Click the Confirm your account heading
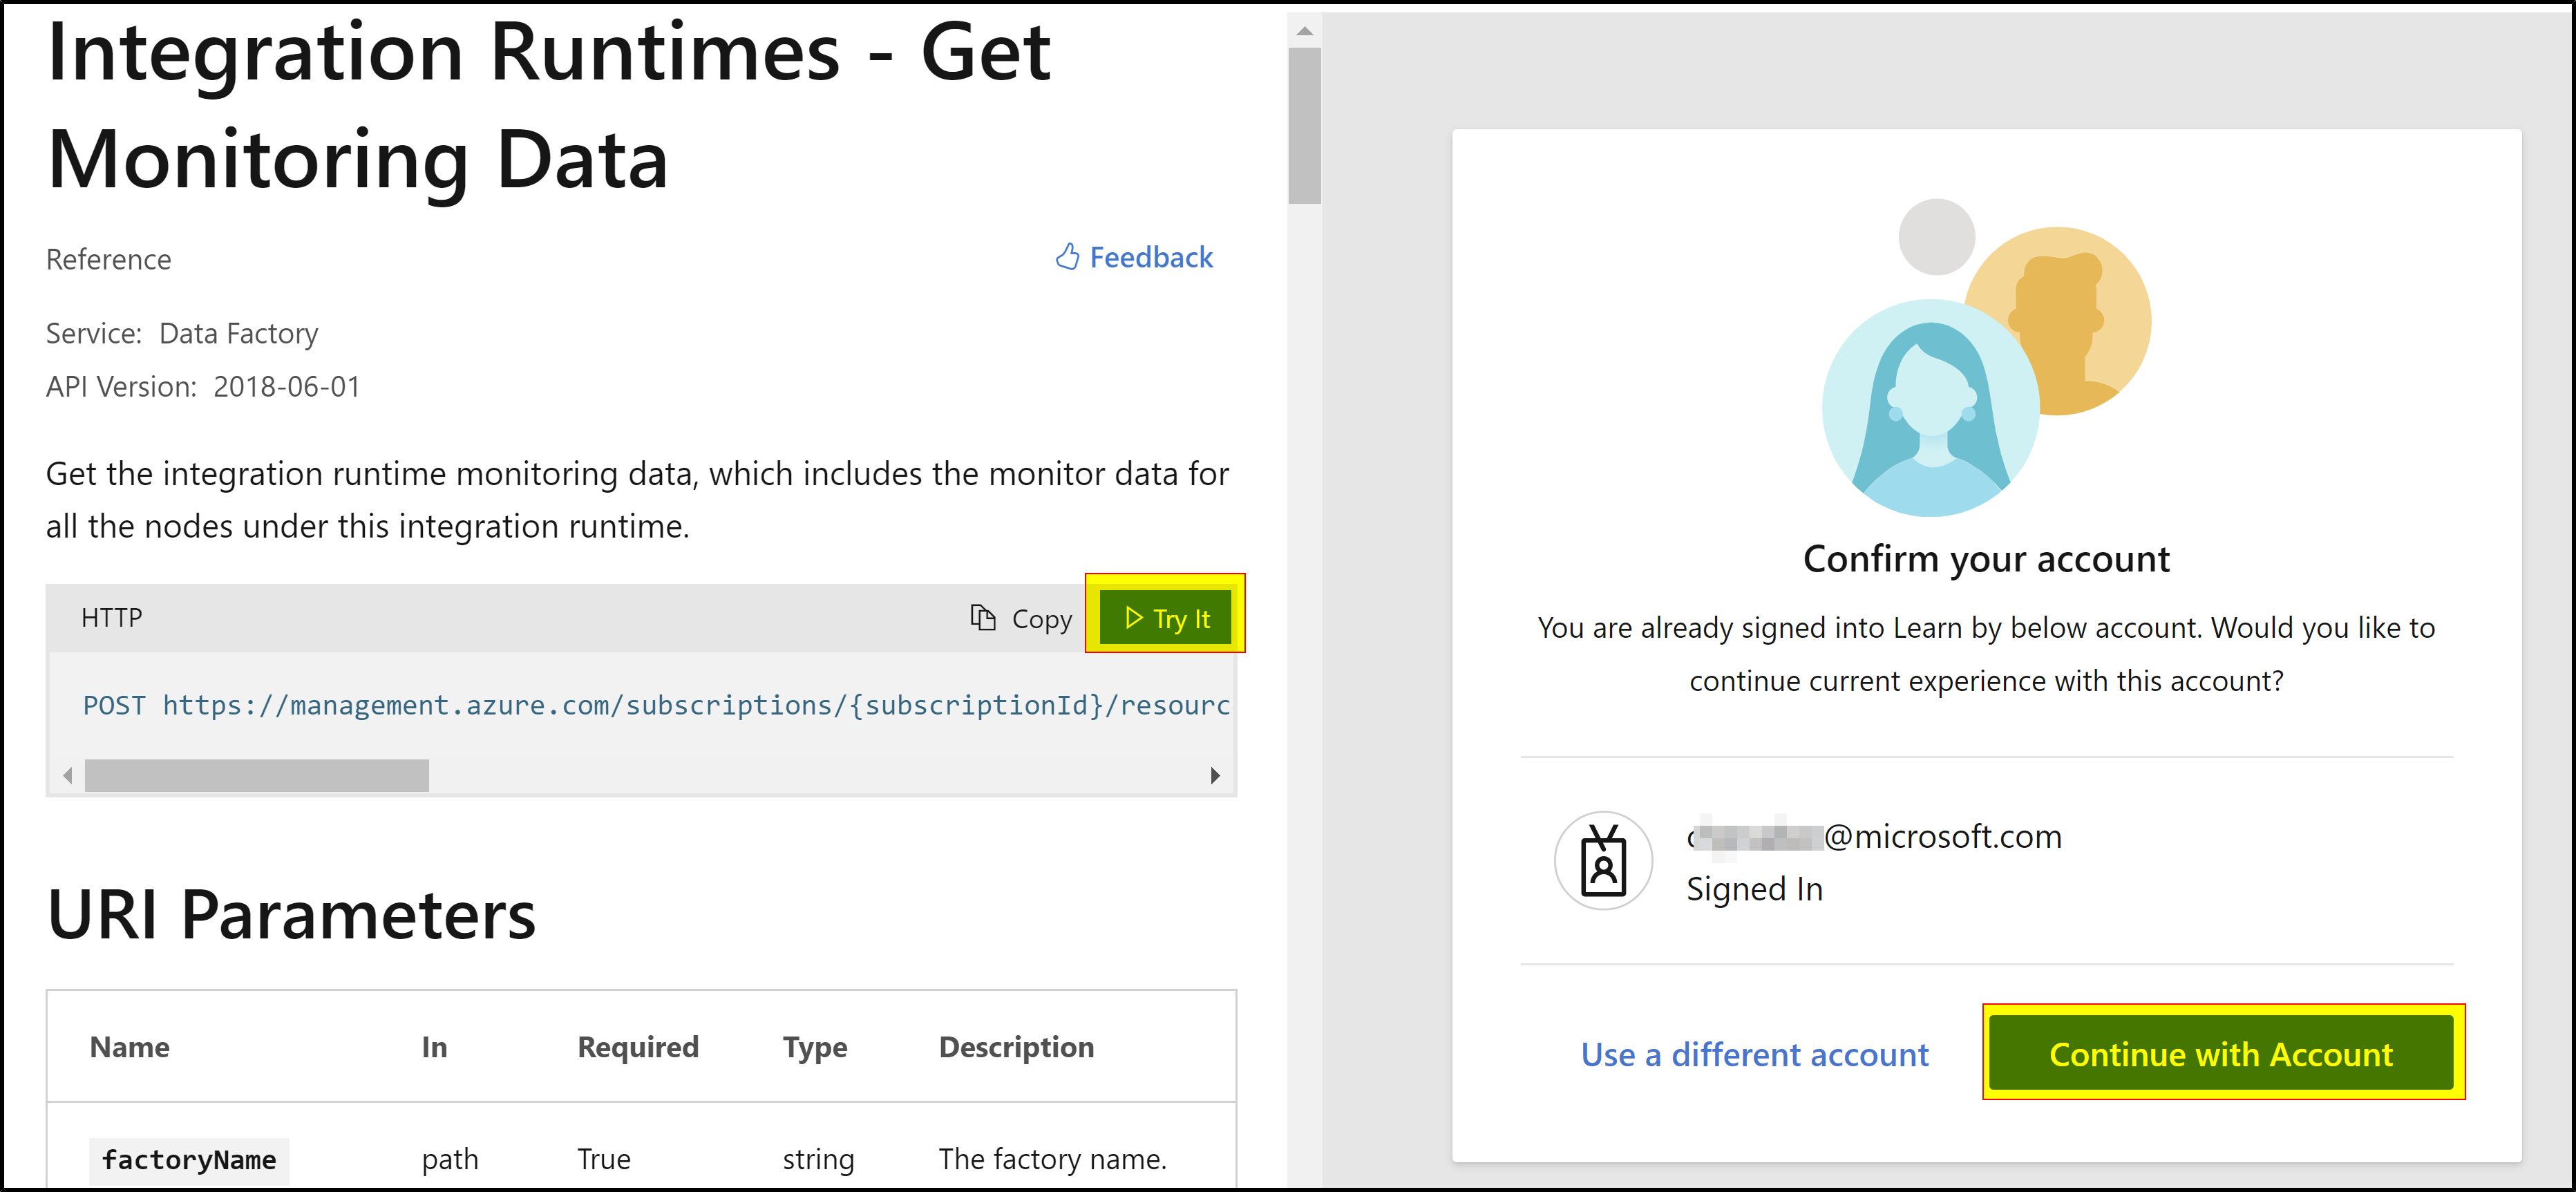2576x1192 pixels. click(1986, 558)
